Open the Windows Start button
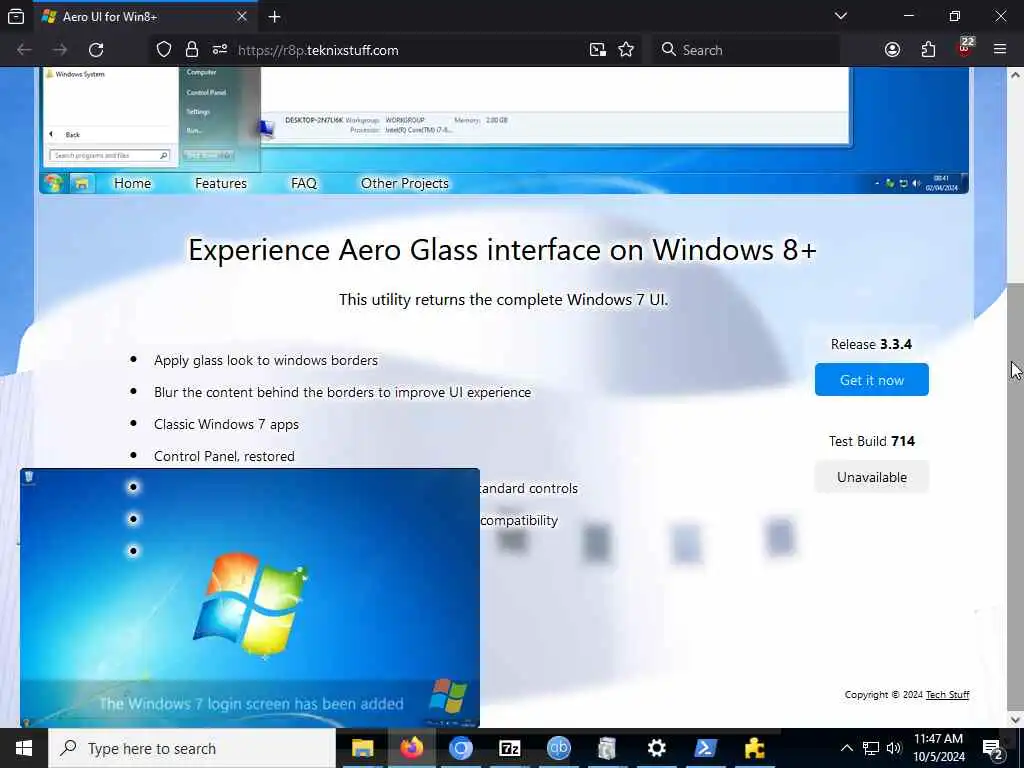This screenshot has width=1024, height=768. (x=24, y=748)
